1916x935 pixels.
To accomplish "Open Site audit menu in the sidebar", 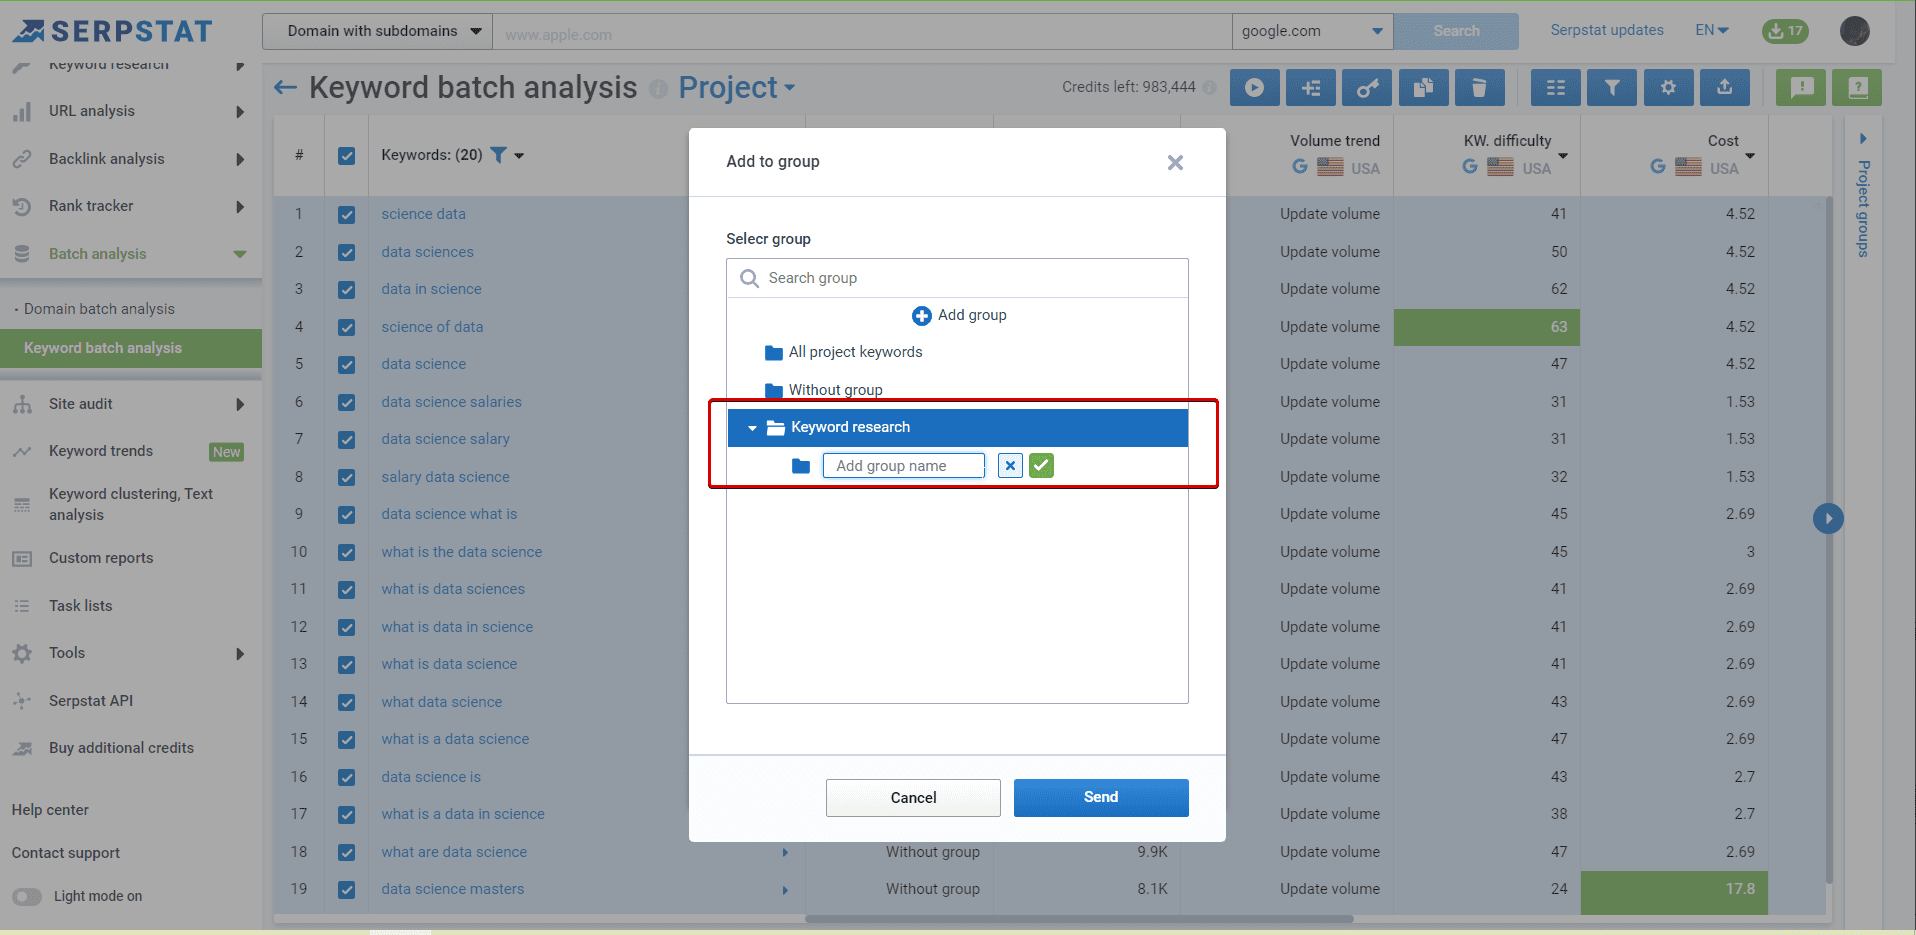I will 81,404.
